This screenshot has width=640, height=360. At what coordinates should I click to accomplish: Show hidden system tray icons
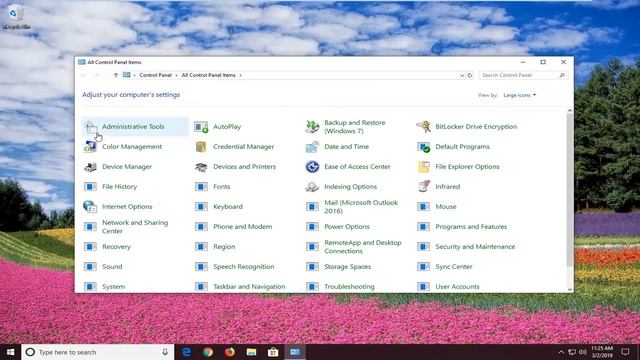[561, 352]
